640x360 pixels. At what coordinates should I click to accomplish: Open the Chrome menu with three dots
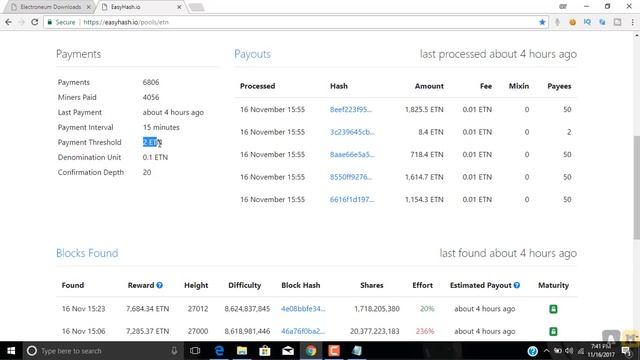pos(633,22)
